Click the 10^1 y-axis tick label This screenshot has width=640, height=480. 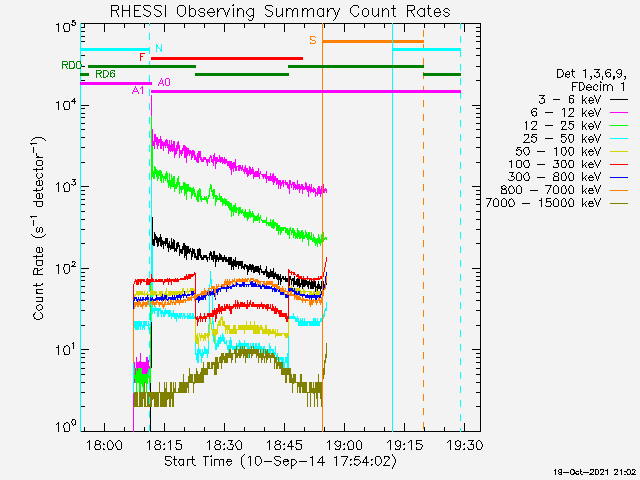point(66,351)
